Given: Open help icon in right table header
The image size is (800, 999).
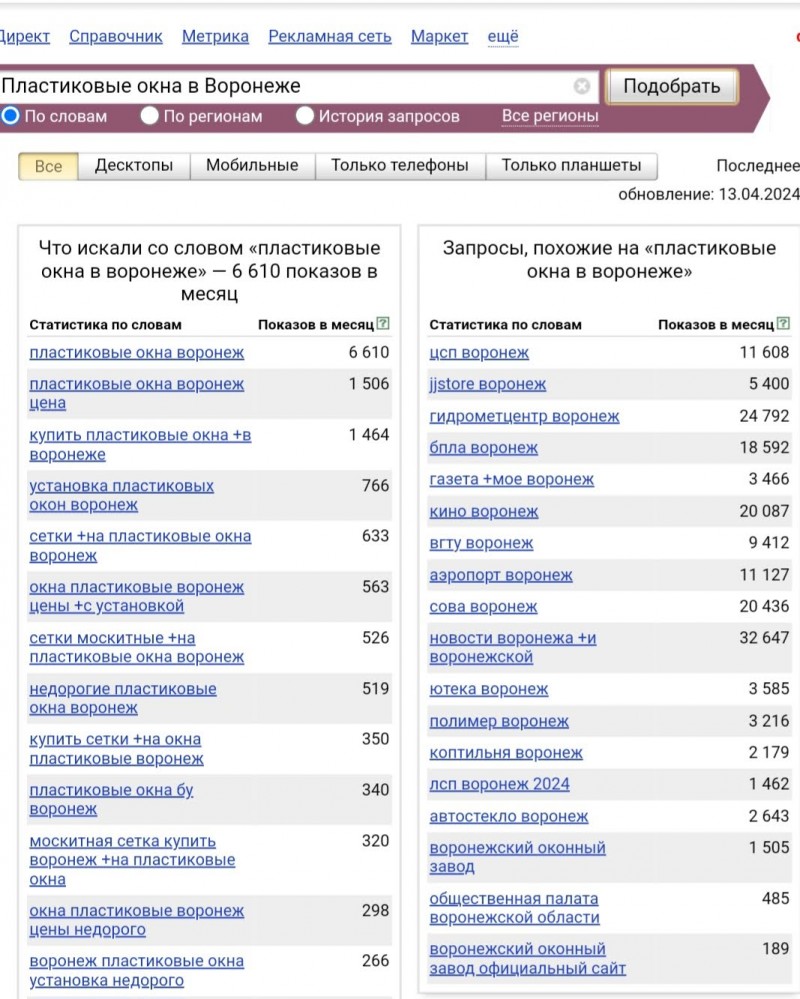Looking at the screenshot, I should [783, 324].
